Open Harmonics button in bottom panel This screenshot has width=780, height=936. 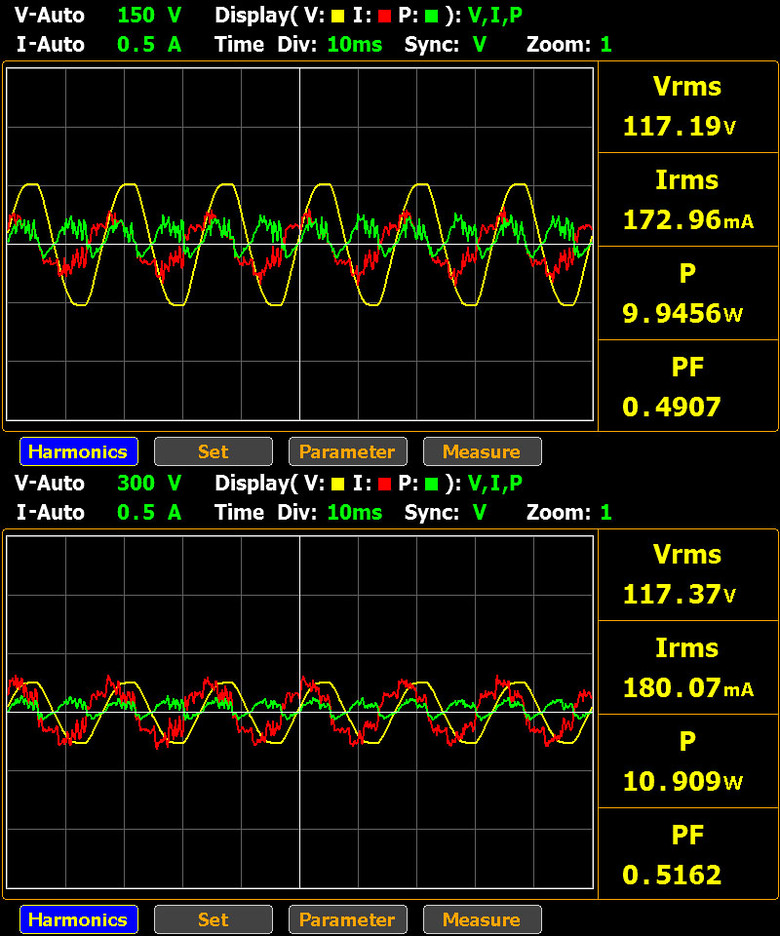(x=79, y=919)
